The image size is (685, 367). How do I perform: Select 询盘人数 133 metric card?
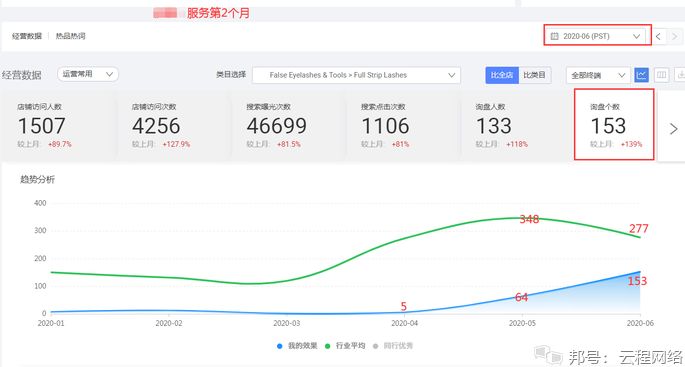click(517, 125)
